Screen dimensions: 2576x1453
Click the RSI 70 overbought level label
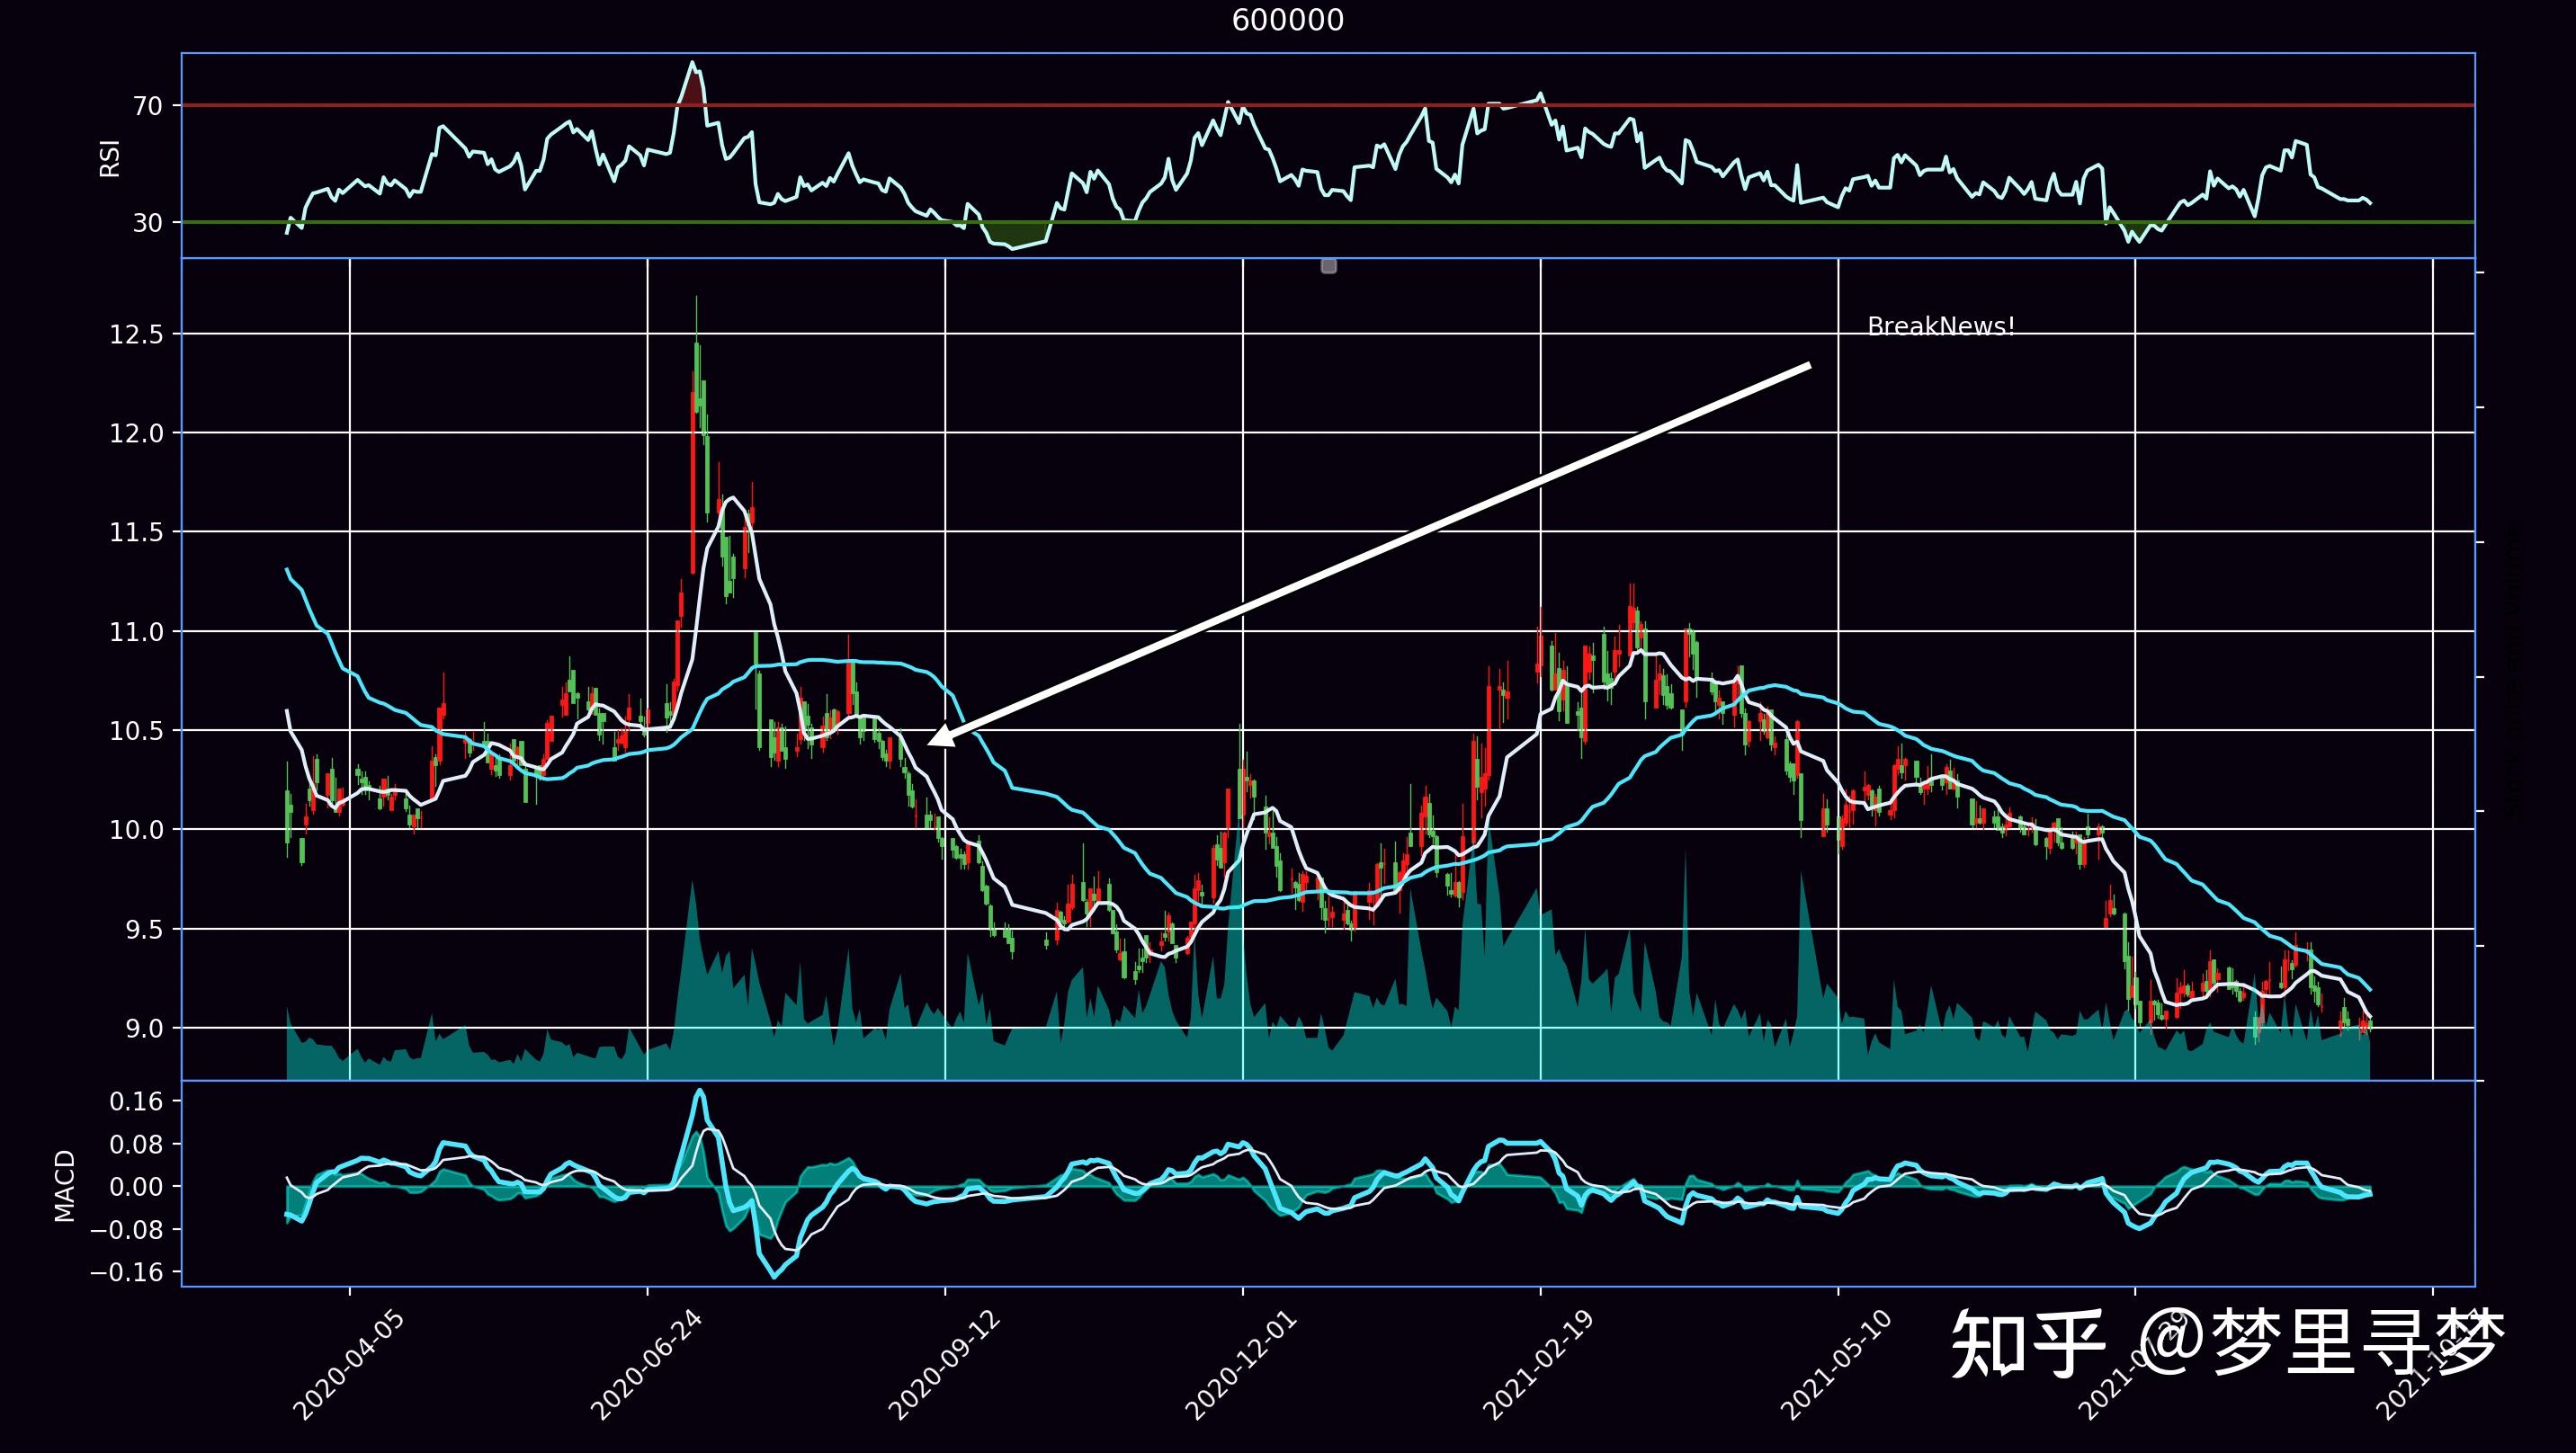tap(147, 106)
